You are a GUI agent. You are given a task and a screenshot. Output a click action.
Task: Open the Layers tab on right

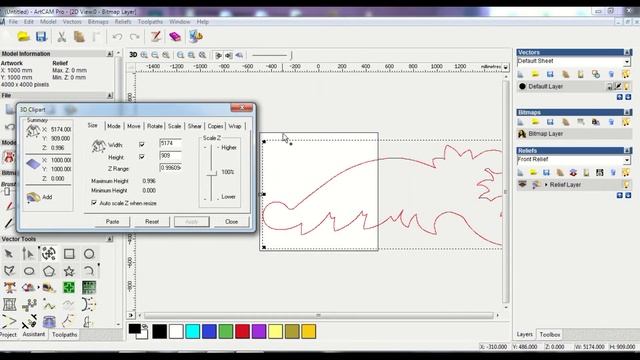coord(524,334)
